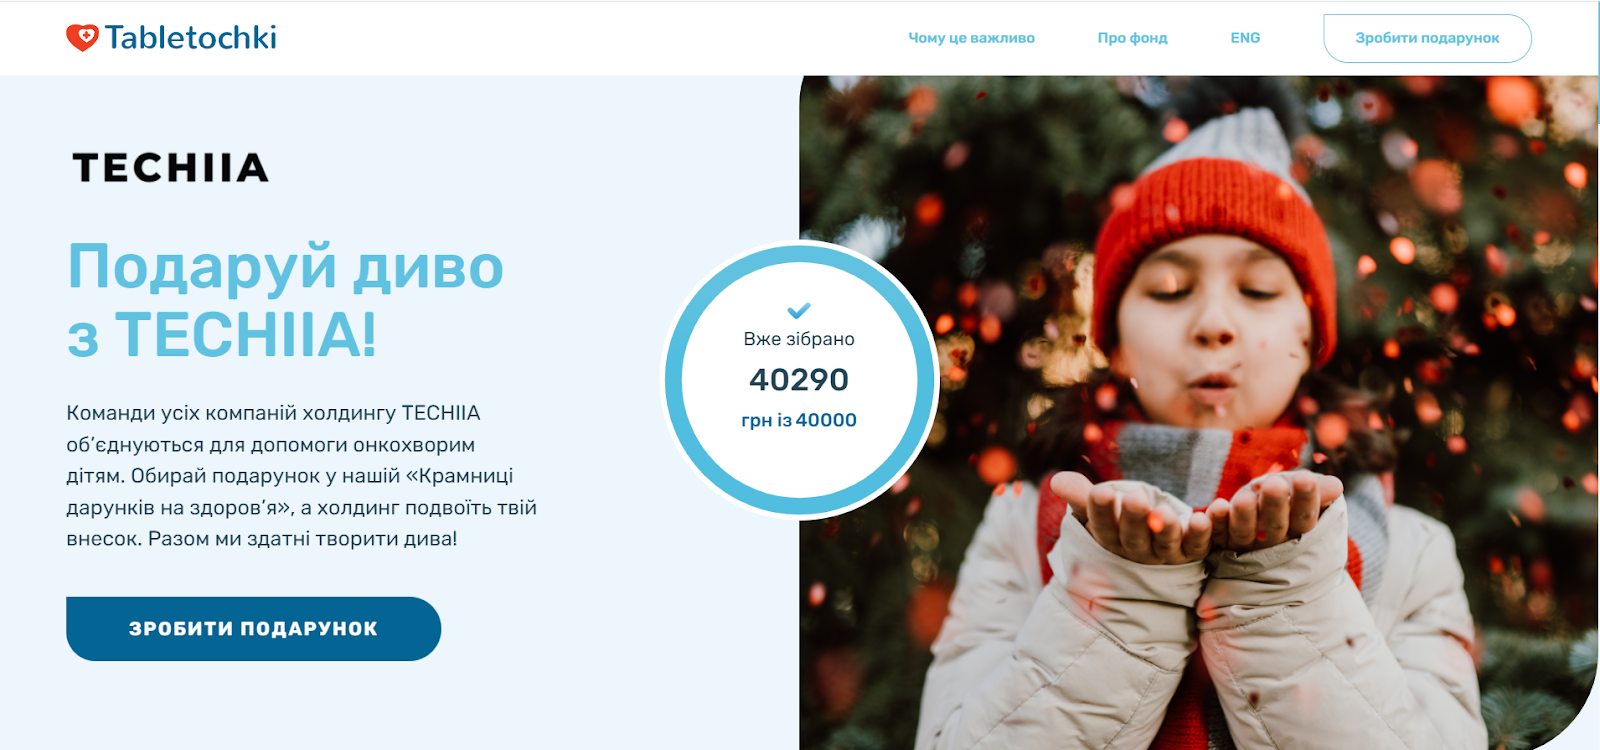1600x750 pixels.
Task: Click the page's vertical scrollbar at right edge
Action: 1596,375
